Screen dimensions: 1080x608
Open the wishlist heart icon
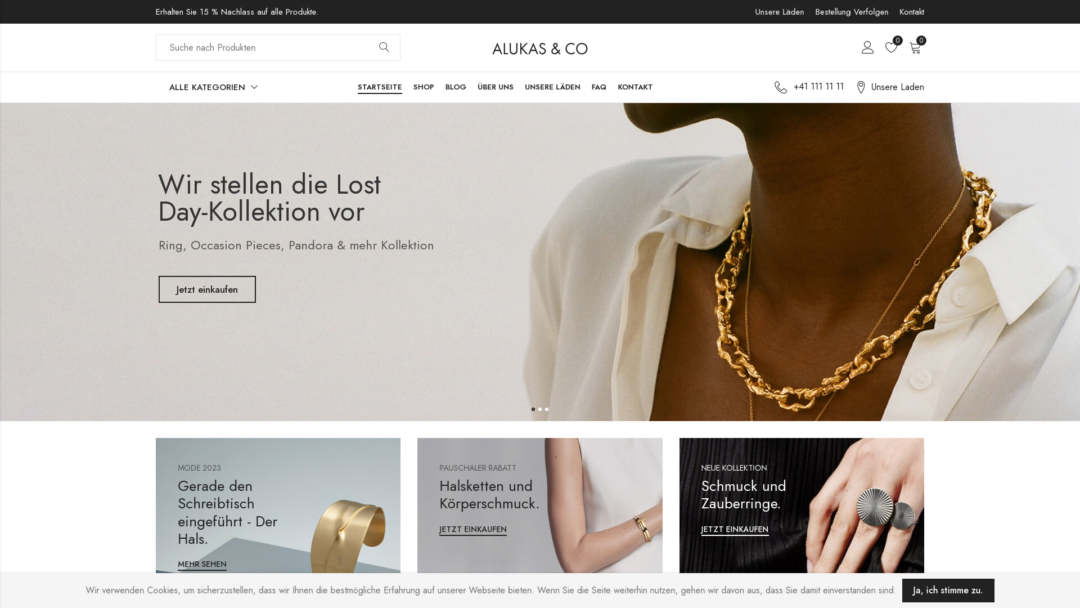click(x=891, y=48)
